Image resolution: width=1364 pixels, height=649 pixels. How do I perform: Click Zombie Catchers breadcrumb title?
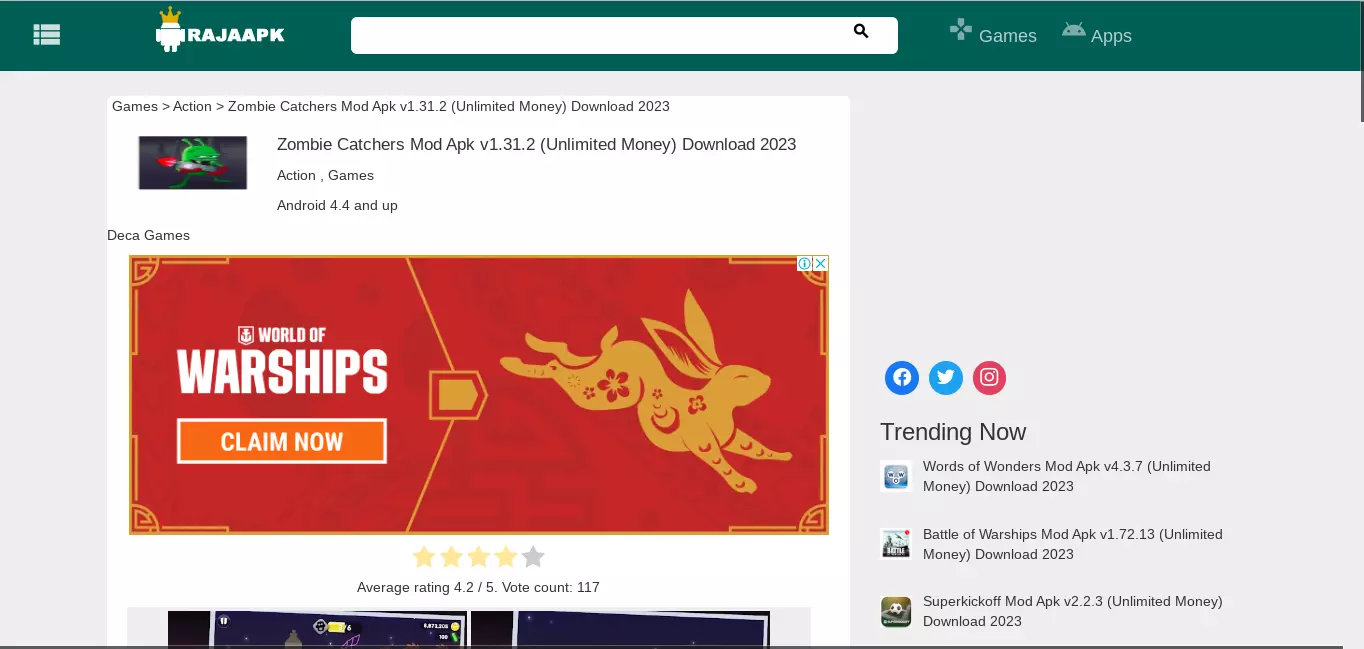click(449, 106)
